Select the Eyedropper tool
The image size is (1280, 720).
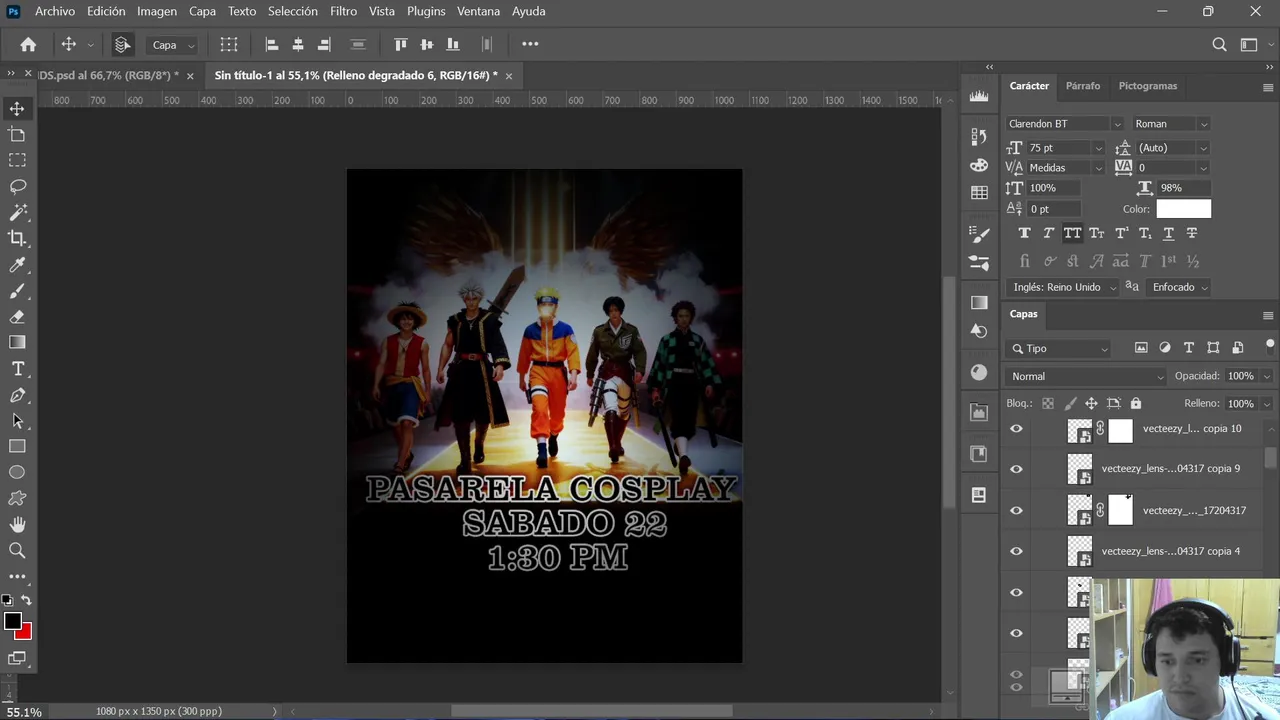pos(17,265)
